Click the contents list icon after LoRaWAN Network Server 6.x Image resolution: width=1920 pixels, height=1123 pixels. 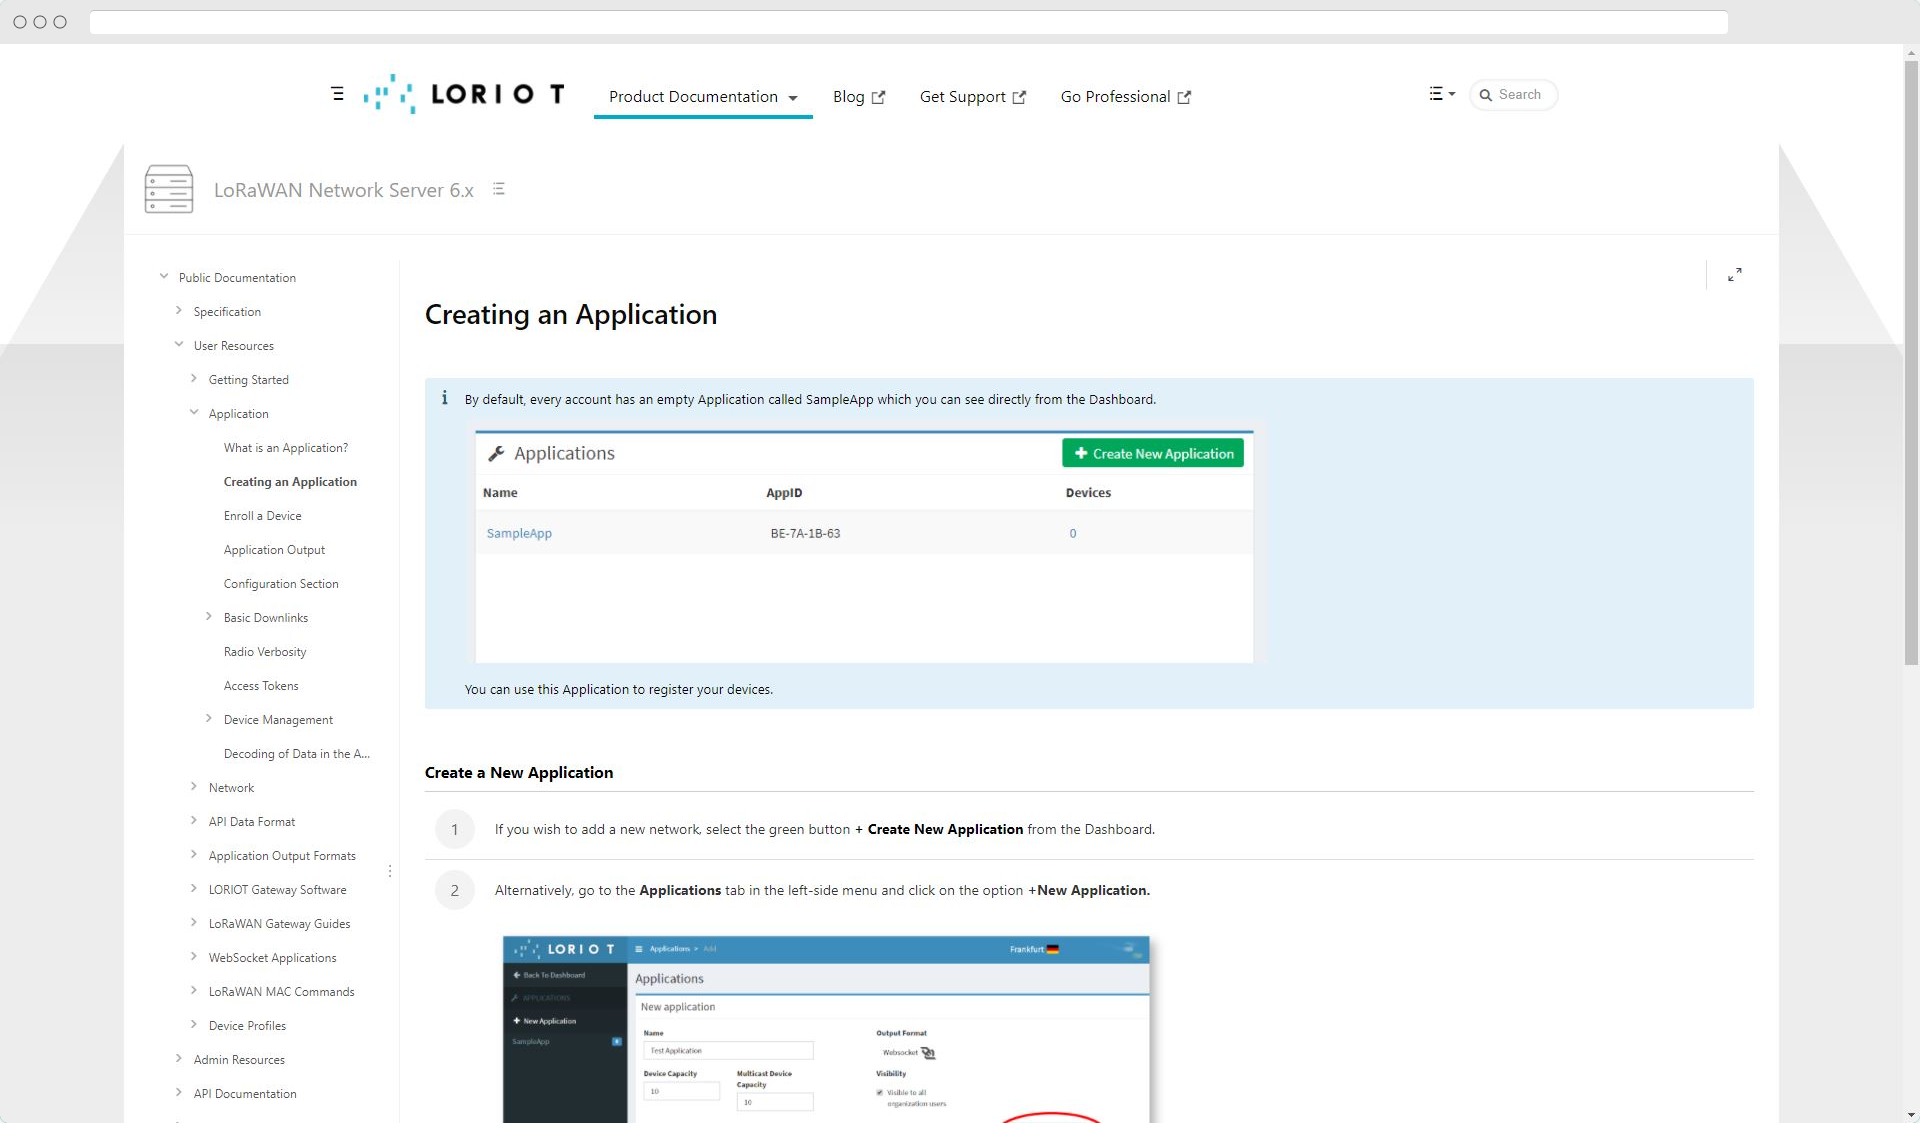[499, 189]
